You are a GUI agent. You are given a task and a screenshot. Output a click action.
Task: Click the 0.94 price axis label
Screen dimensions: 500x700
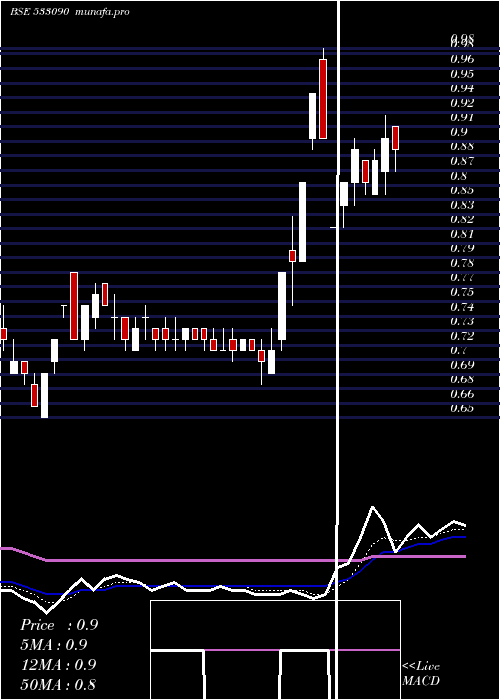click(462, 88)
